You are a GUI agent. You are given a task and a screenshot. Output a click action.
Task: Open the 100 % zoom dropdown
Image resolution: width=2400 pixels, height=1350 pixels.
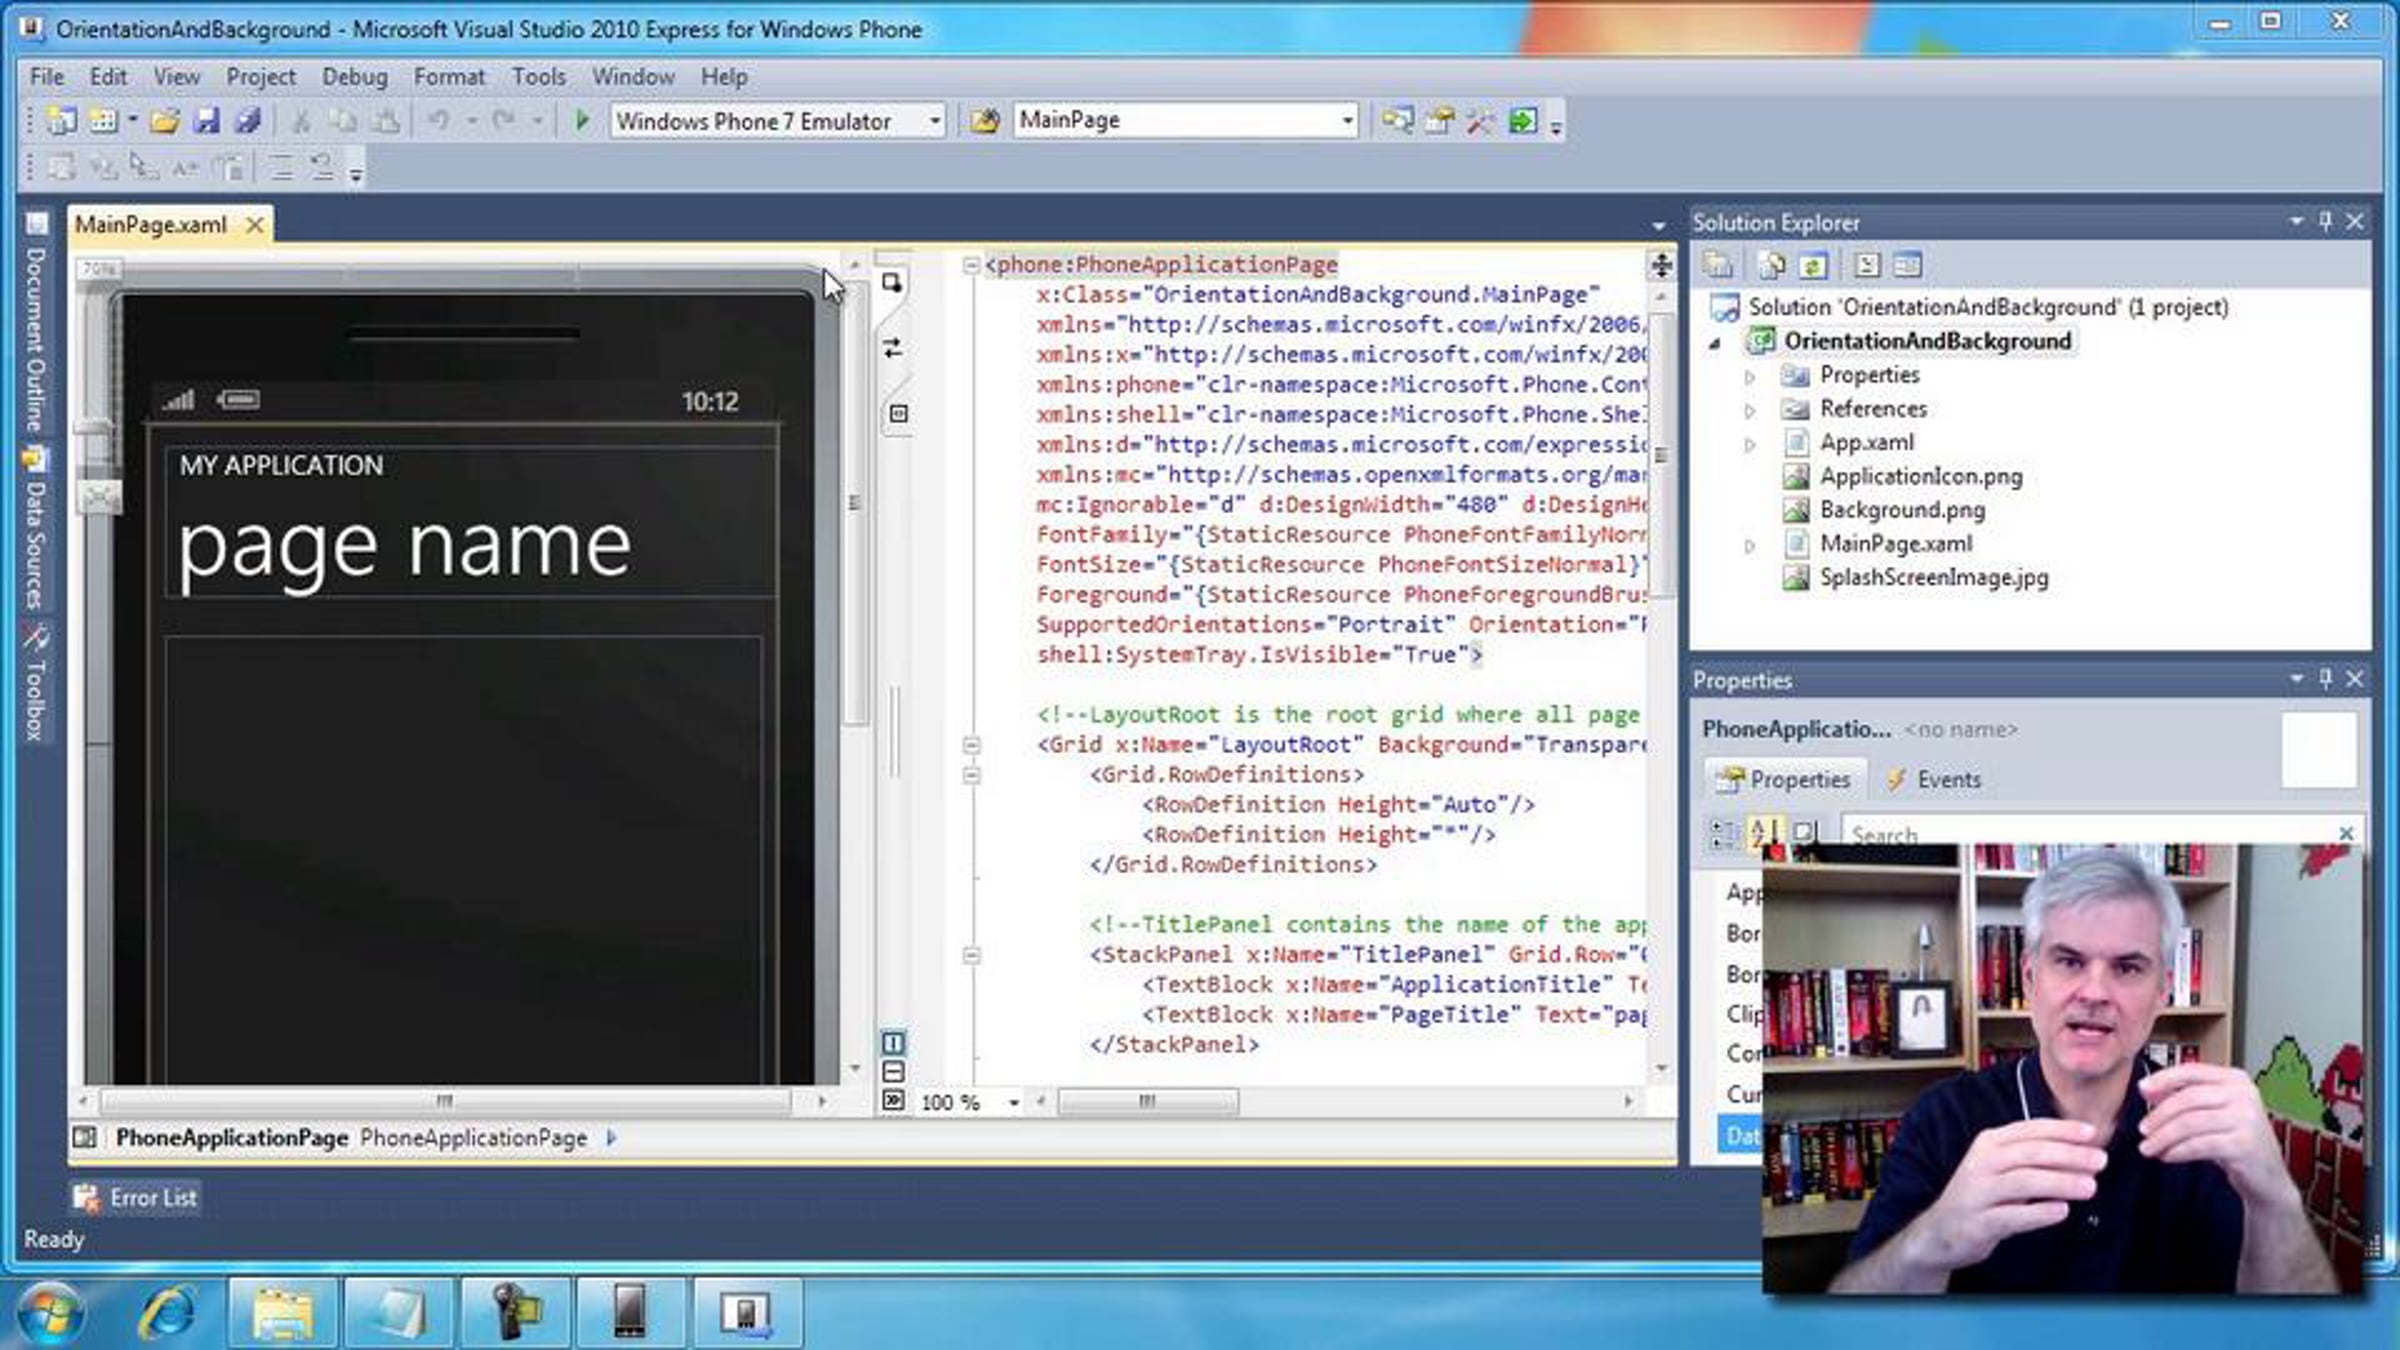(x=1014, y=1102)
